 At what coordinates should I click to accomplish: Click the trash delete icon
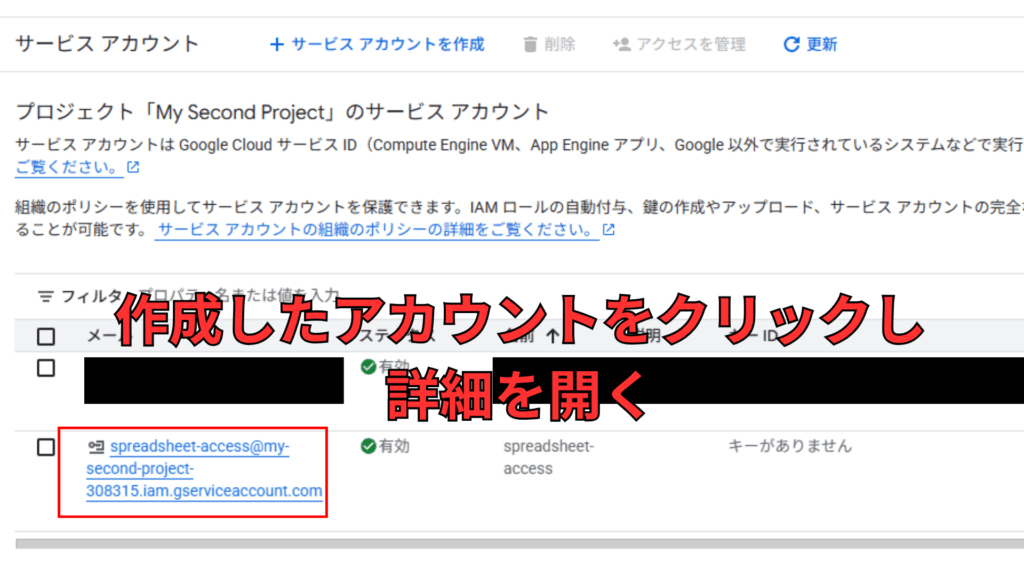[530, 44]
